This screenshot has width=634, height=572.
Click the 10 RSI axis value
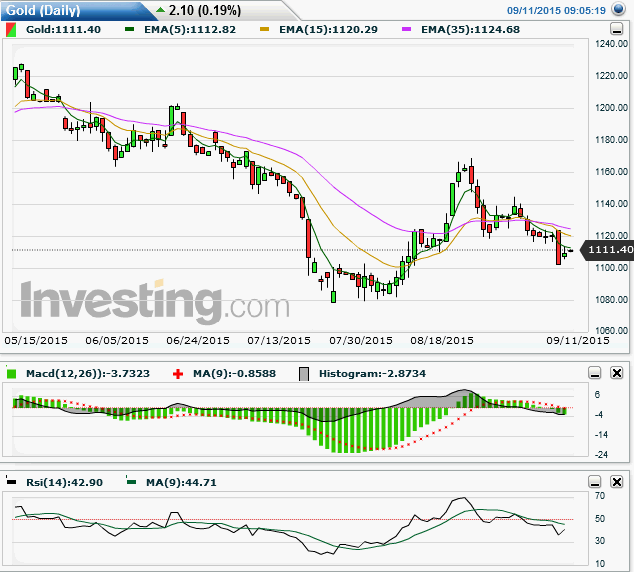[600, 564]
